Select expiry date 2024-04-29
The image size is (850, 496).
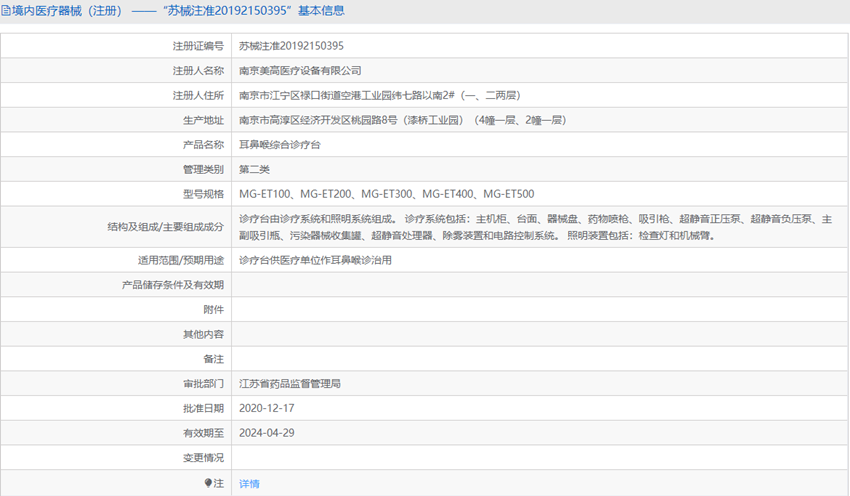point(267,433)
